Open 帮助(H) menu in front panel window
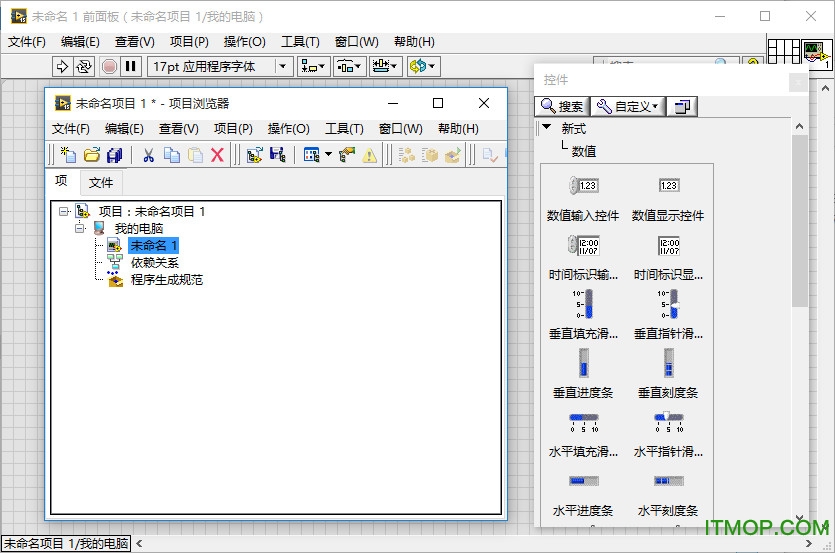This screenshot has width=835, height=553. [414, 42]
